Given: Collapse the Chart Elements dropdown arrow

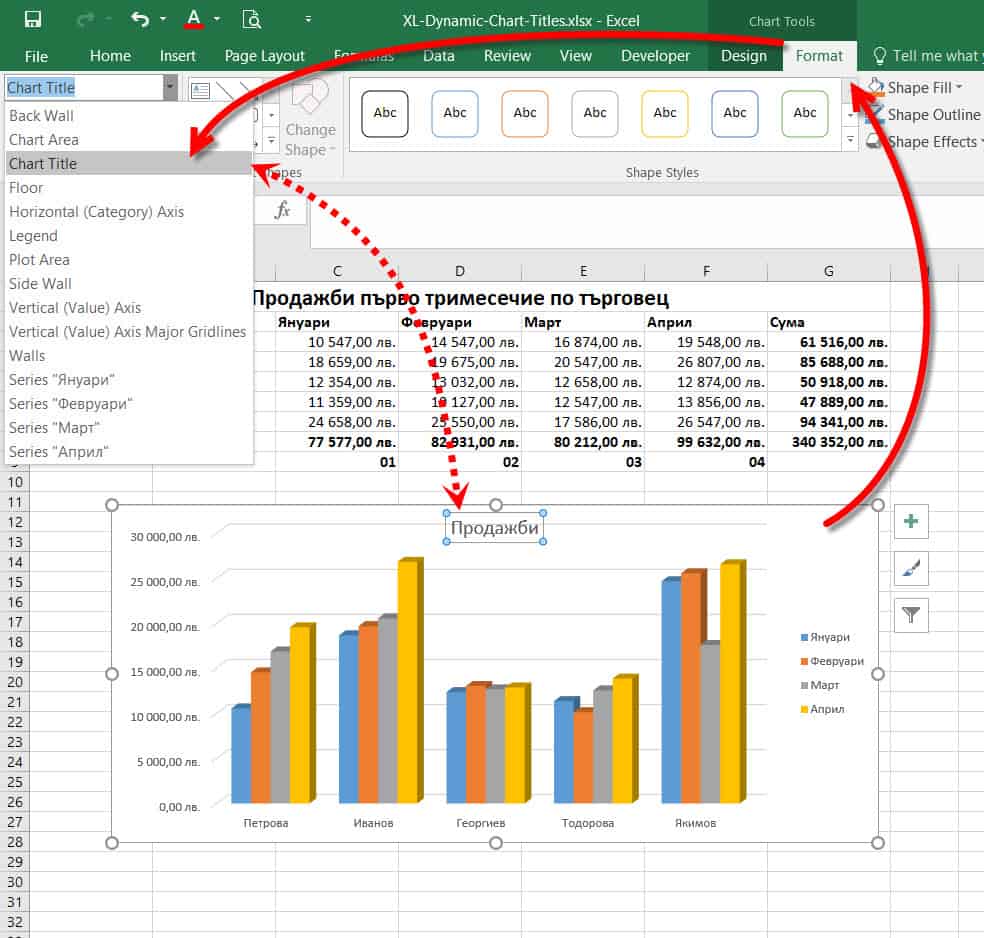Looking at the screenshot, I should click(170, 87).
